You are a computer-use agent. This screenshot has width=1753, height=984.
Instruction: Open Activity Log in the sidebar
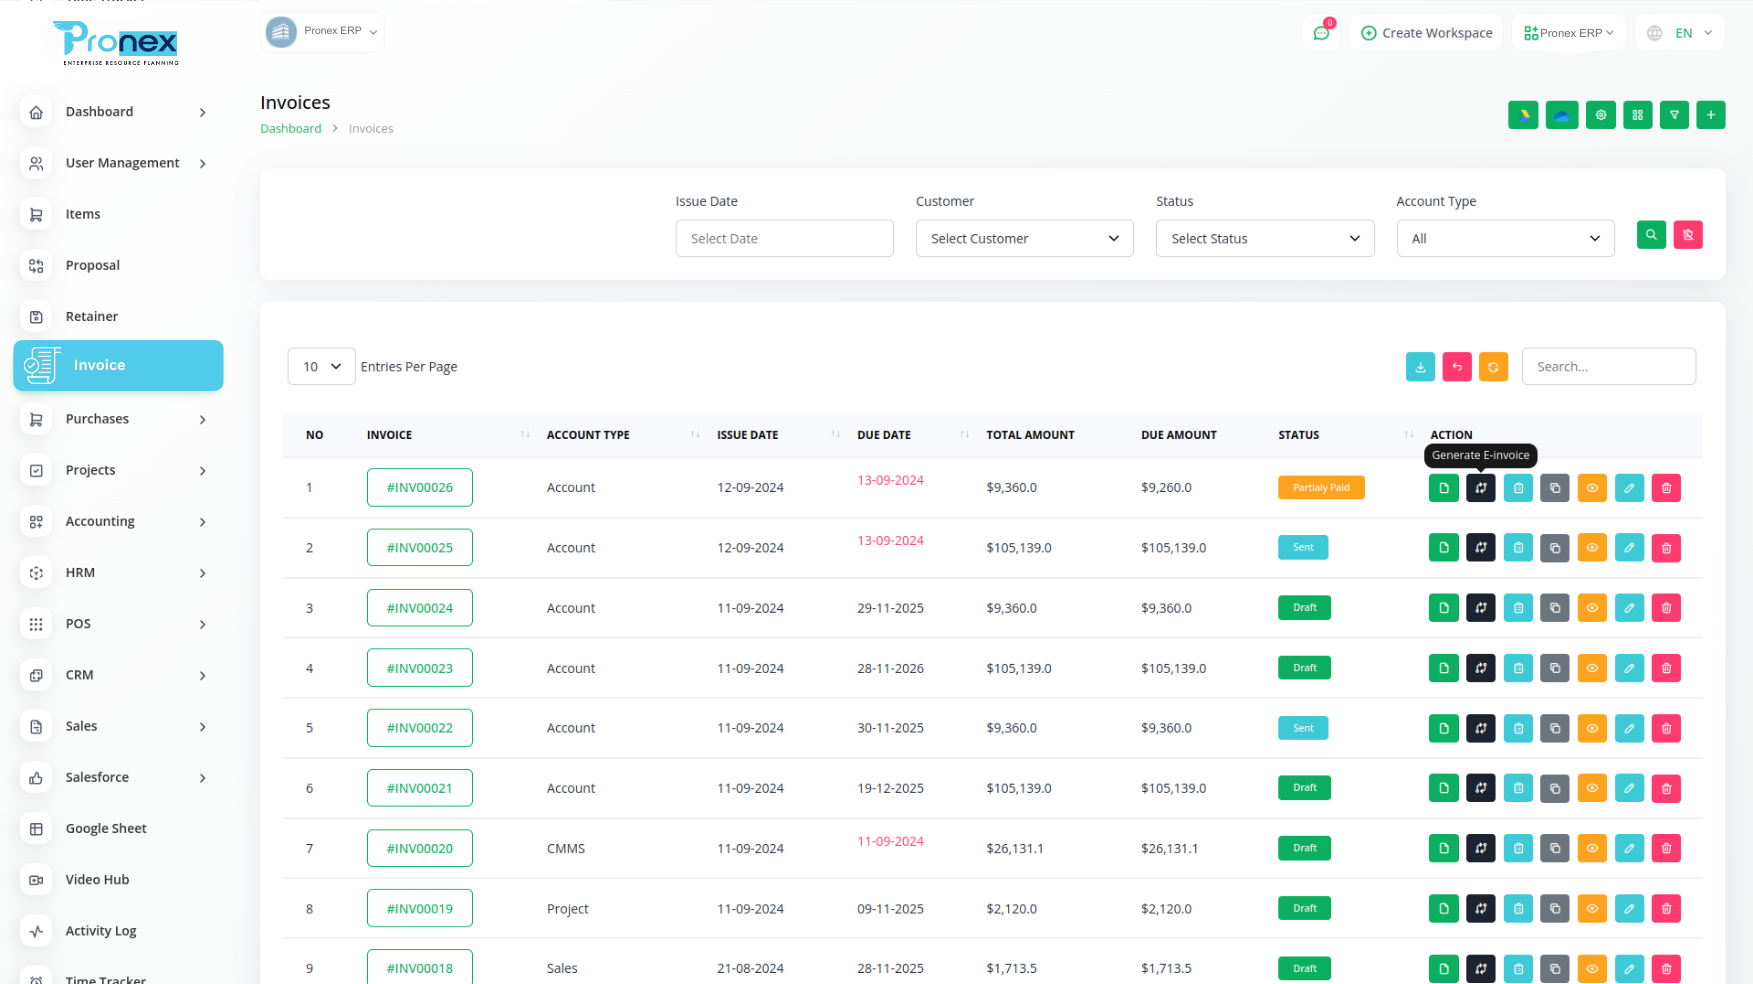point(118,931)
